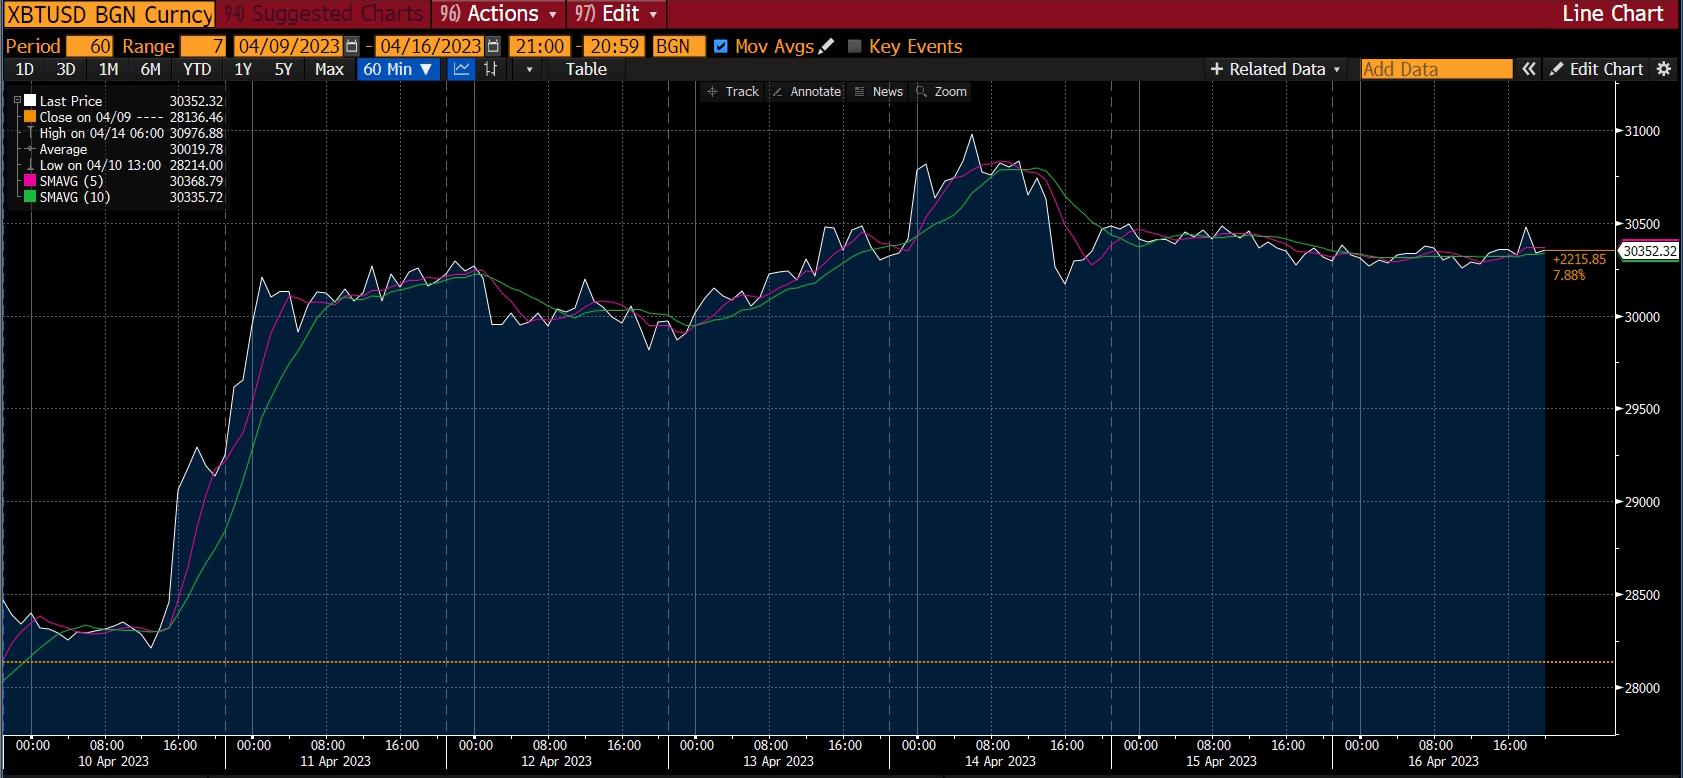The width and height of the screenshot is (1683, 778).
Task: Open the end date calendar picker
Action: coord(493,46)
